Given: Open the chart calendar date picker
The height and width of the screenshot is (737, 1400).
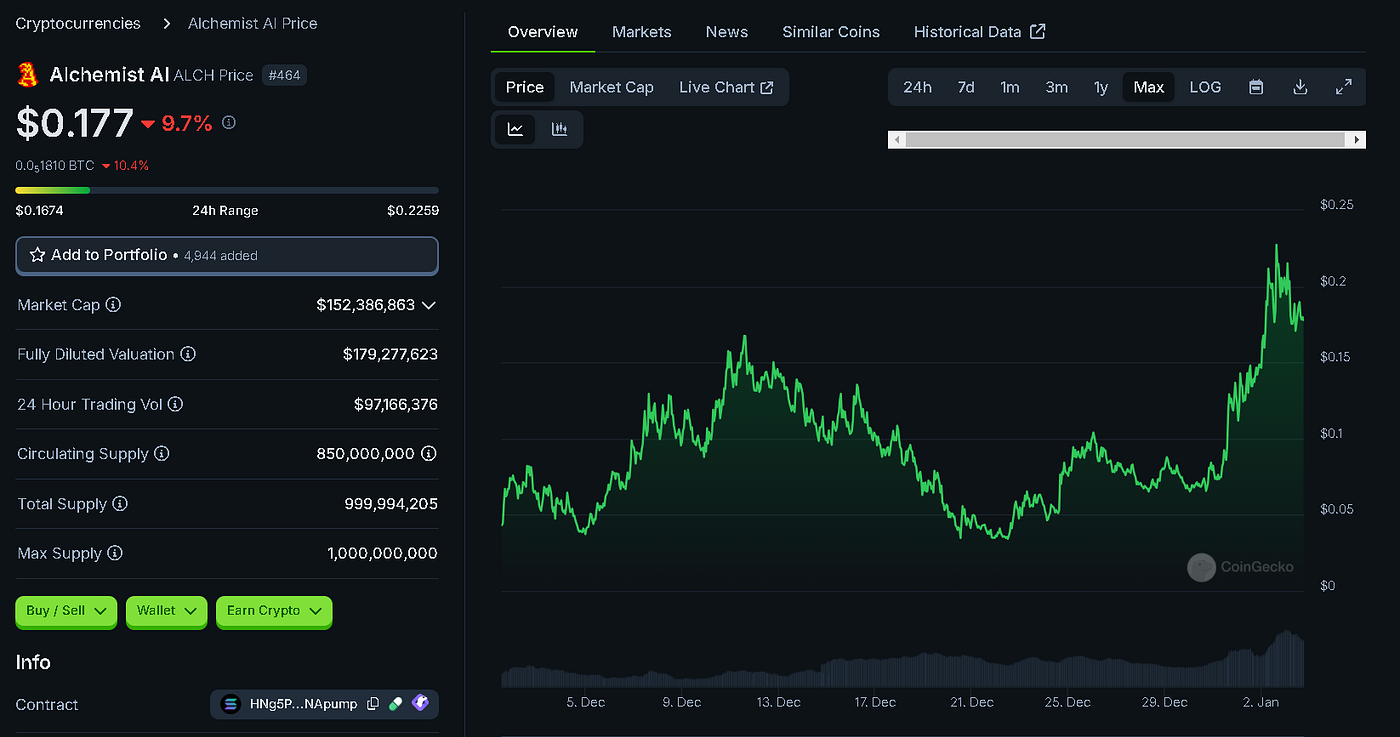Looking at the screenshot, I should click(1256, 87).
